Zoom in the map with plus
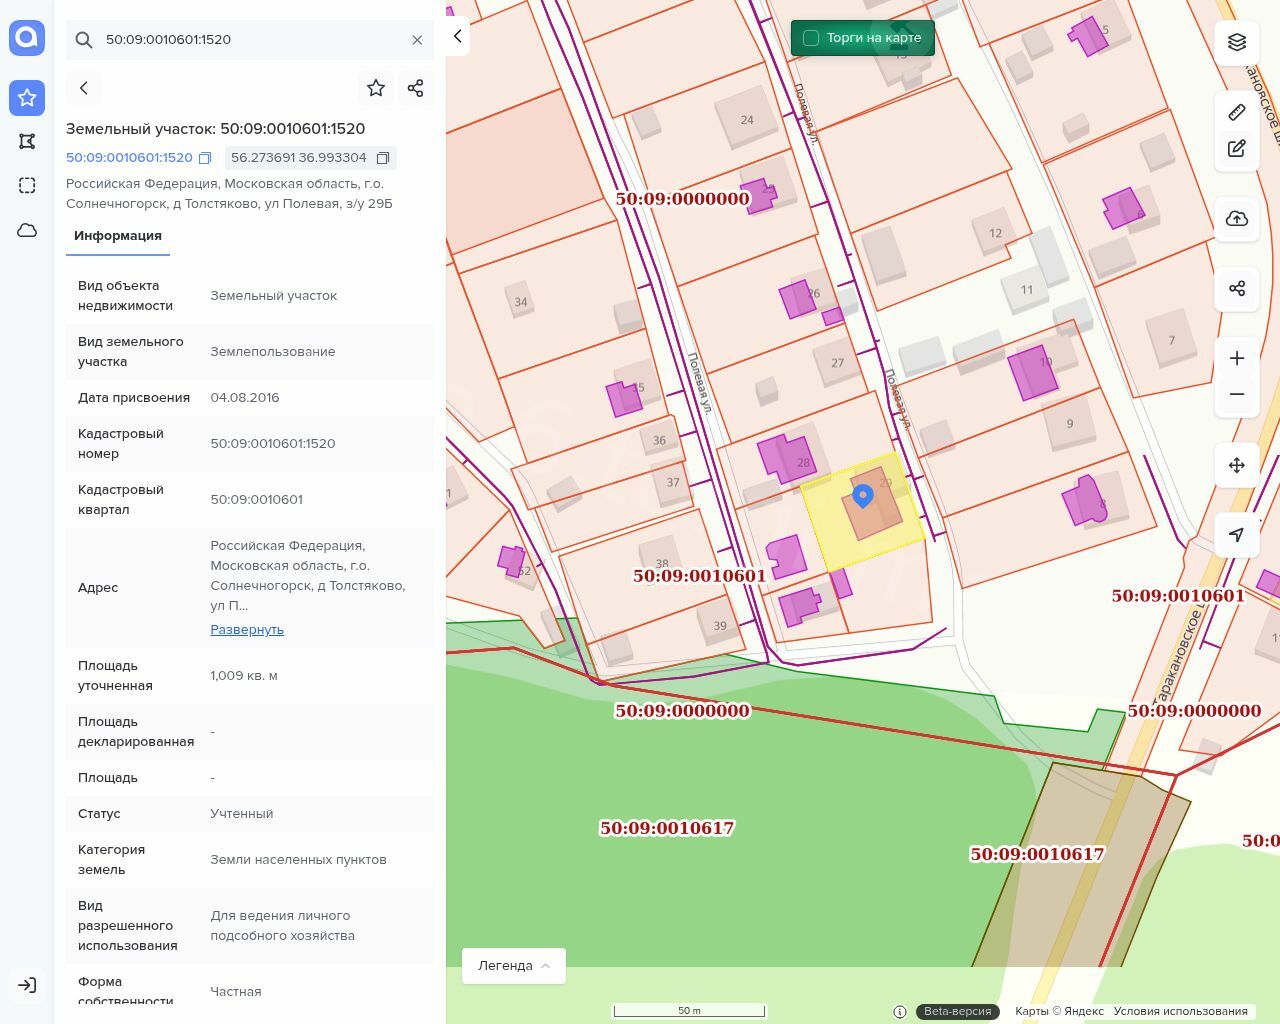This screenshot has height=1024, width=1280. click(x=1237, y=358)
